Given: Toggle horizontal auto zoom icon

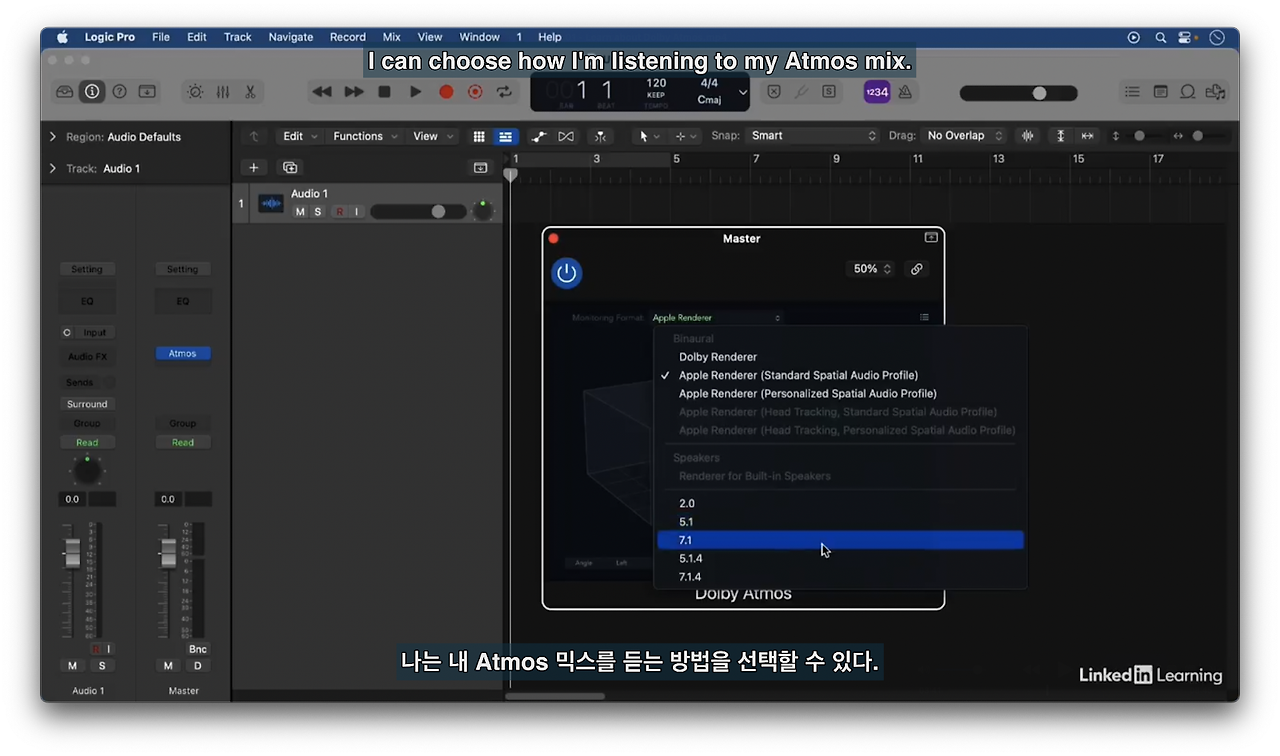Looking at the screenshot, I should (1088, 136).
